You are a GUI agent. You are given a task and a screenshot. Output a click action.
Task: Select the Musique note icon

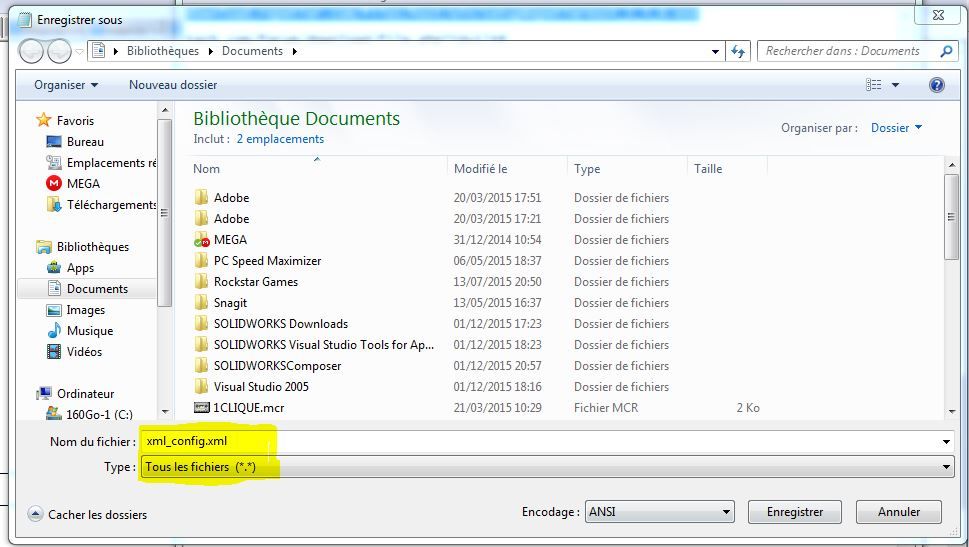[54, 331]
